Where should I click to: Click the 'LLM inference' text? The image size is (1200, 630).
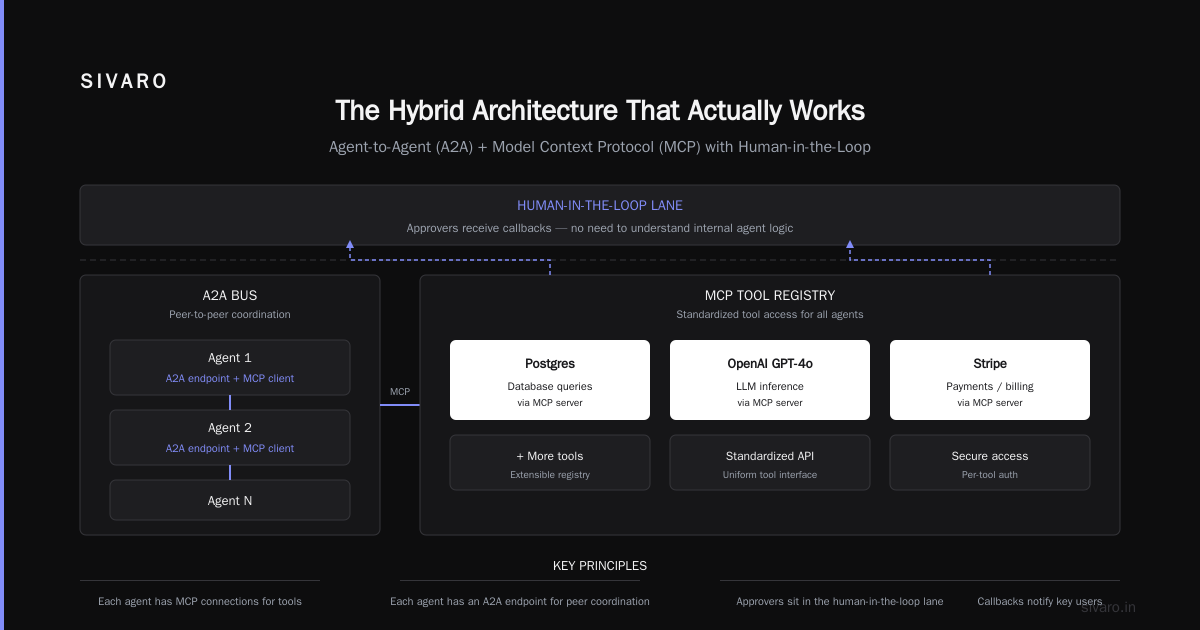[x=770, y=386]
